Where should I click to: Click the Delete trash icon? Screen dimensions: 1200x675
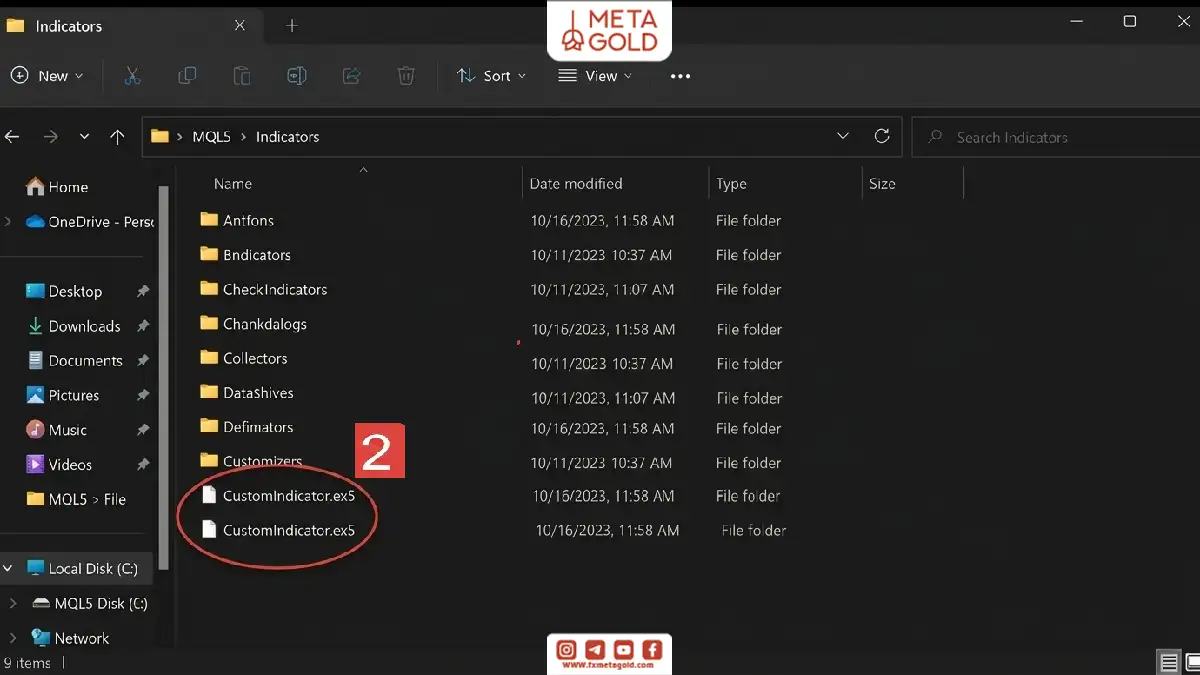click(x=406, y=76)
